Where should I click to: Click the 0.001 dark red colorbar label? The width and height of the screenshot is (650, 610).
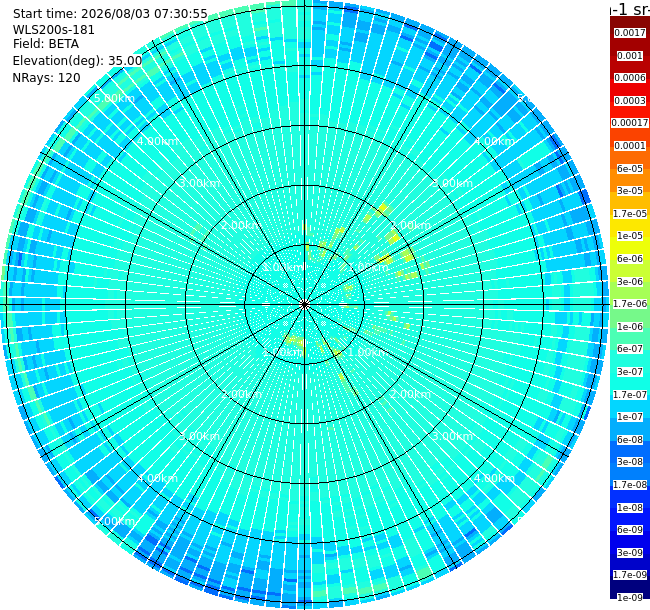click(x=630, y=56)
